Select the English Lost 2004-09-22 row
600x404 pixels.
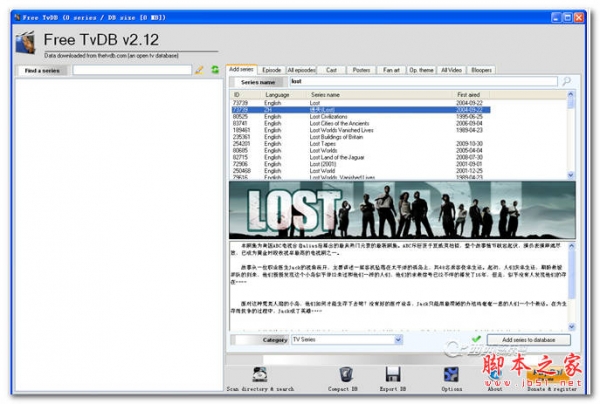click(360, 103)
